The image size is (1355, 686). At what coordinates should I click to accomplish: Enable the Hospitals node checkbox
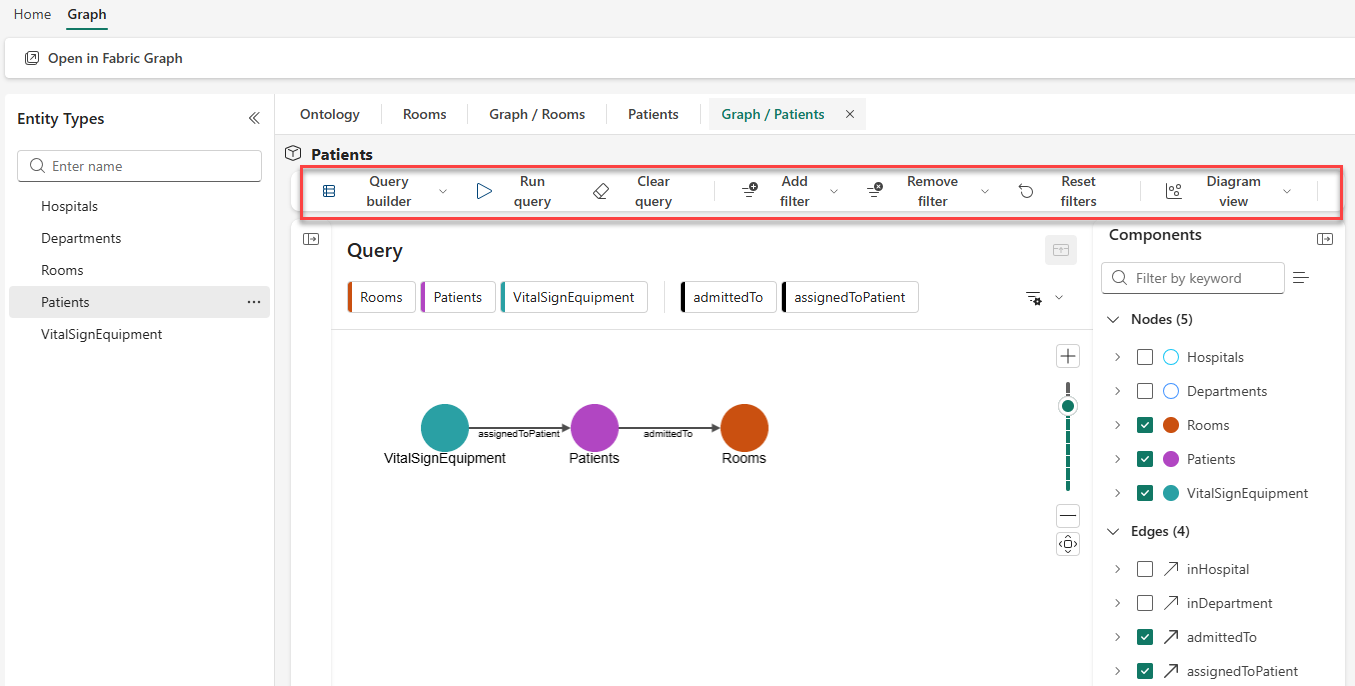pos(1145,357)
